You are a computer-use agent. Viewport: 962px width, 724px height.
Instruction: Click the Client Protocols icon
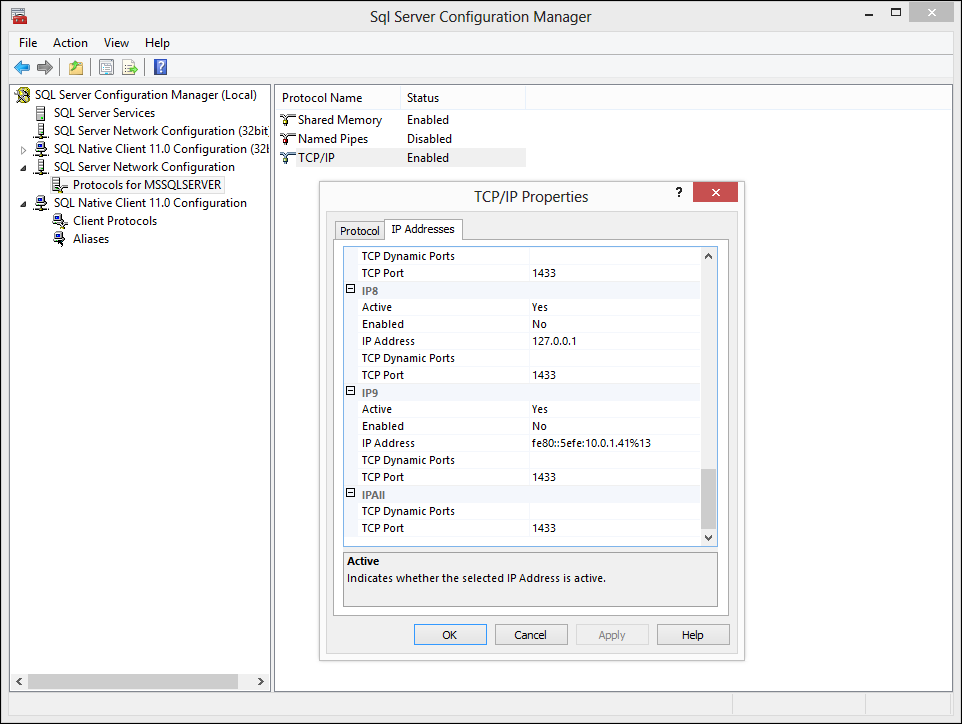tap(60, 221)
